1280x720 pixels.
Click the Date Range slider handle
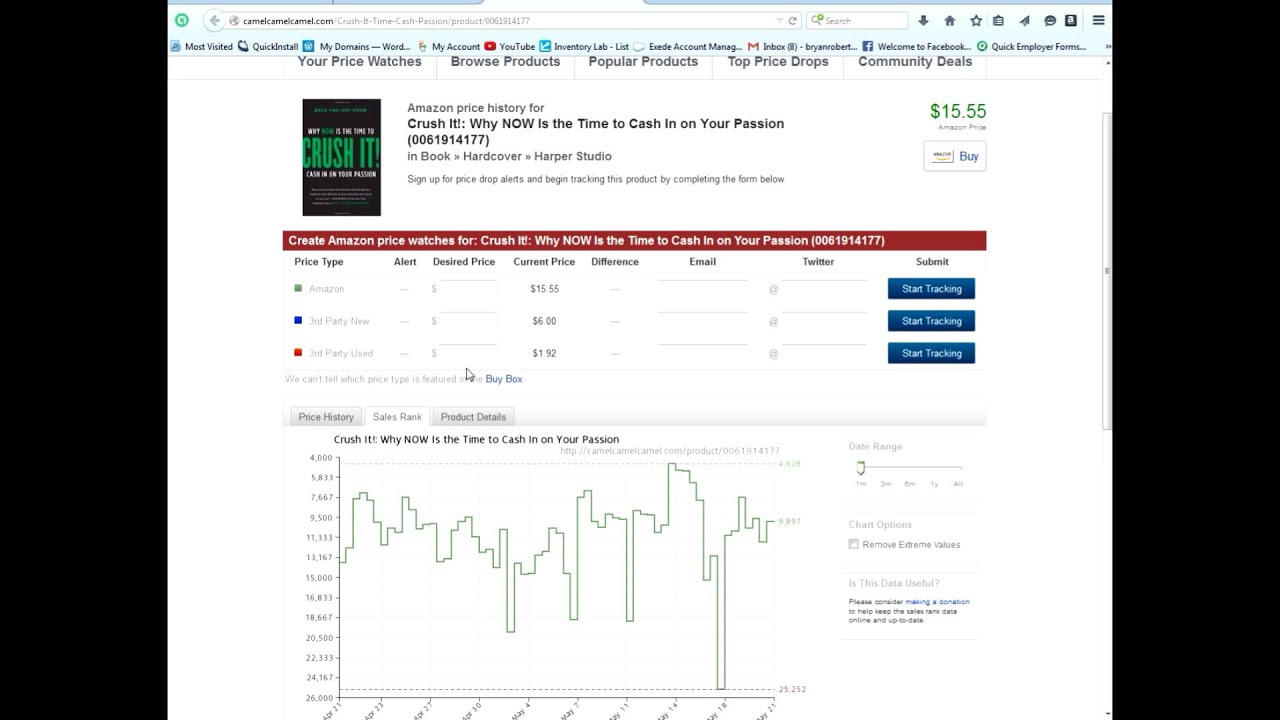pos(860,468)
